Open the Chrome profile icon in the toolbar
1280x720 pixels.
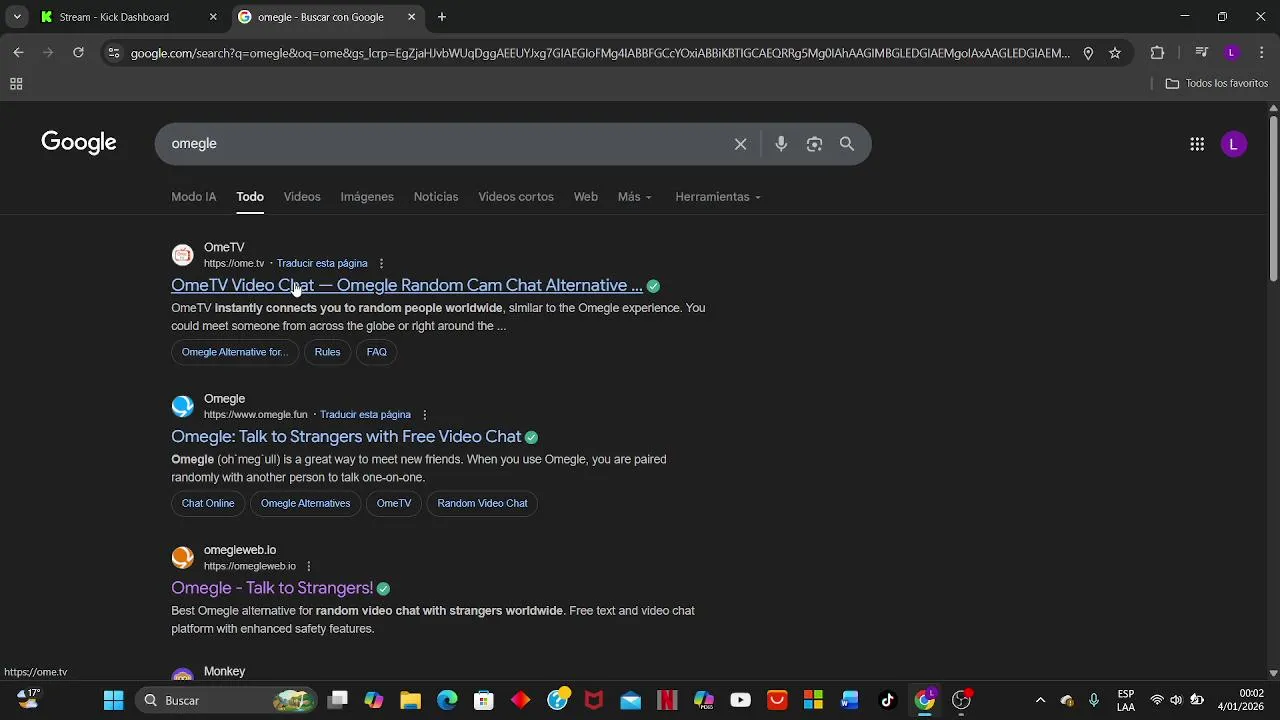1232,53
